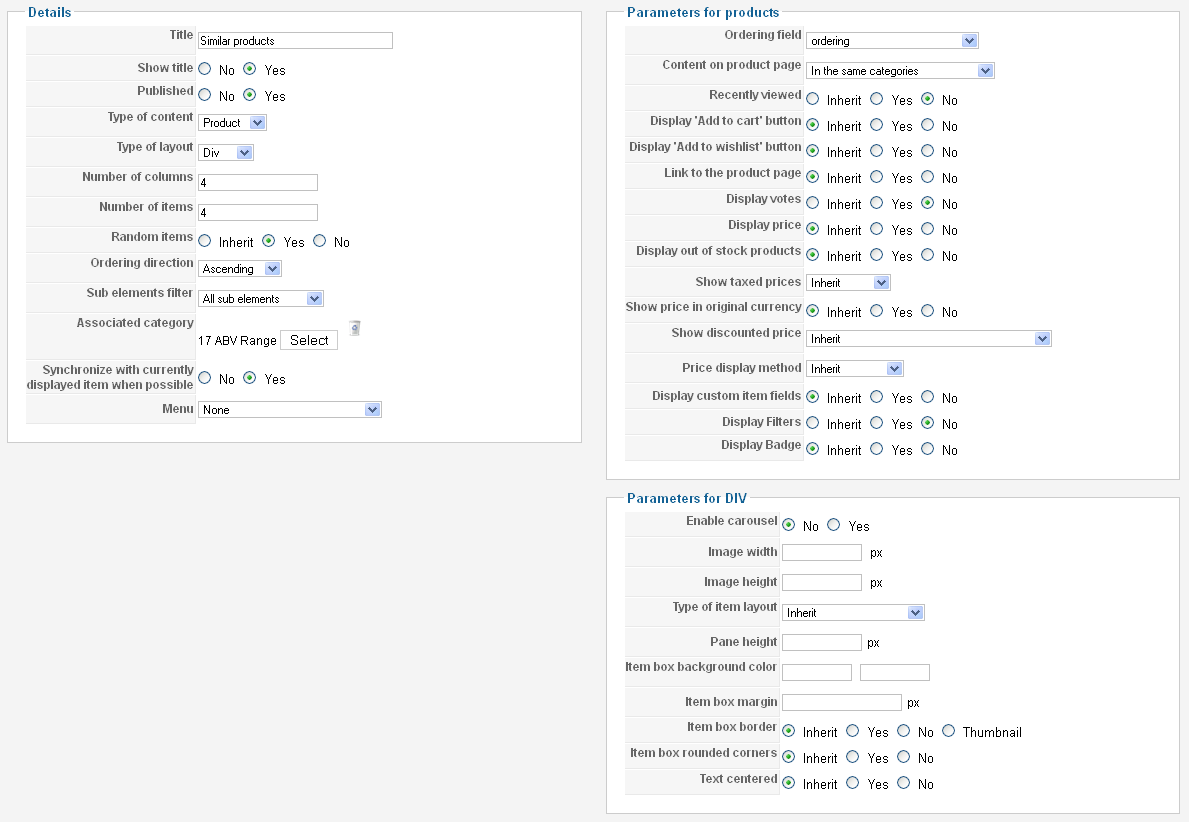Image resolution: width=1189 pixels, height=822 pixels.
Task: Expand the Show discounted price dropdown
Action: point(929,339)
